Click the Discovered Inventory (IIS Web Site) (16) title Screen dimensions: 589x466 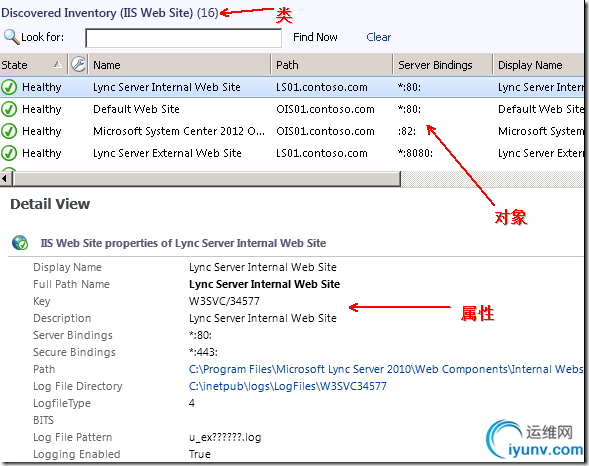click(110, 13)
